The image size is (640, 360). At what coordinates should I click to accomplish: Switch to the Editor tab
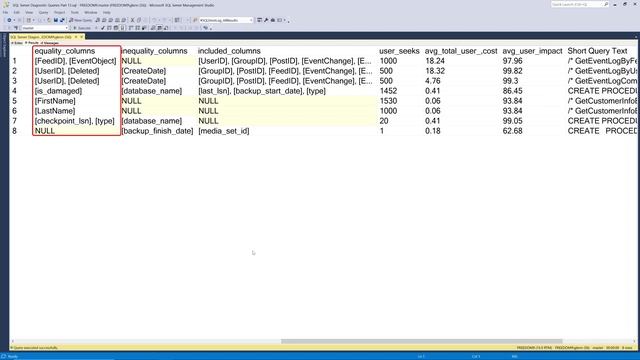tap(17, 43)
